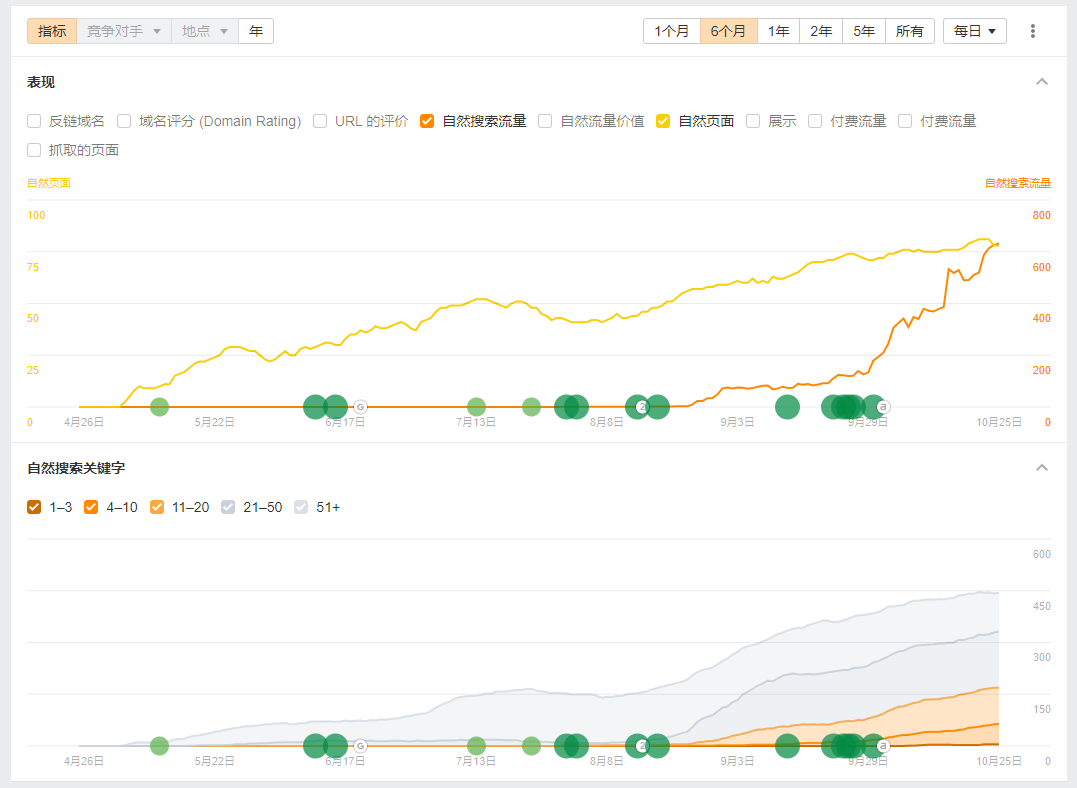Click the '2' marker in the keywords chart
Viewport: 1077px width, 788px height.
pyautogui.click(x=642, y=746)
